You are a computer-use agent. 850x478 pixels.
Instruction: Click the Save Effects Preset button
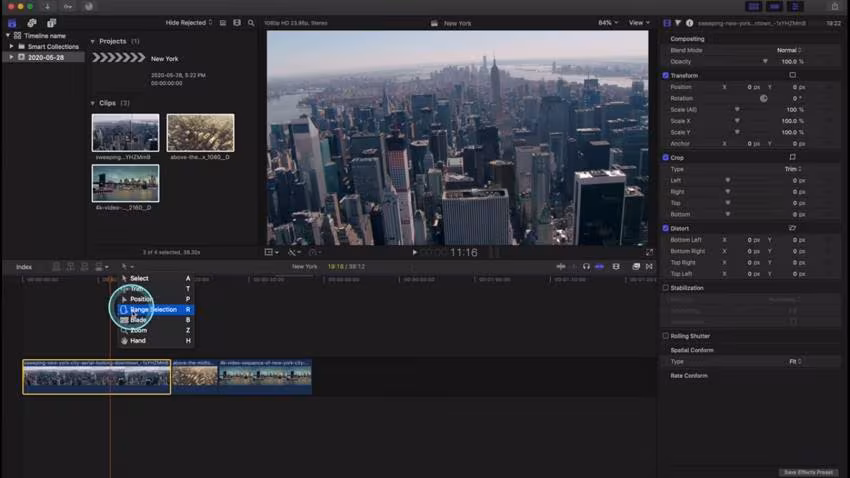coord(808,472)
